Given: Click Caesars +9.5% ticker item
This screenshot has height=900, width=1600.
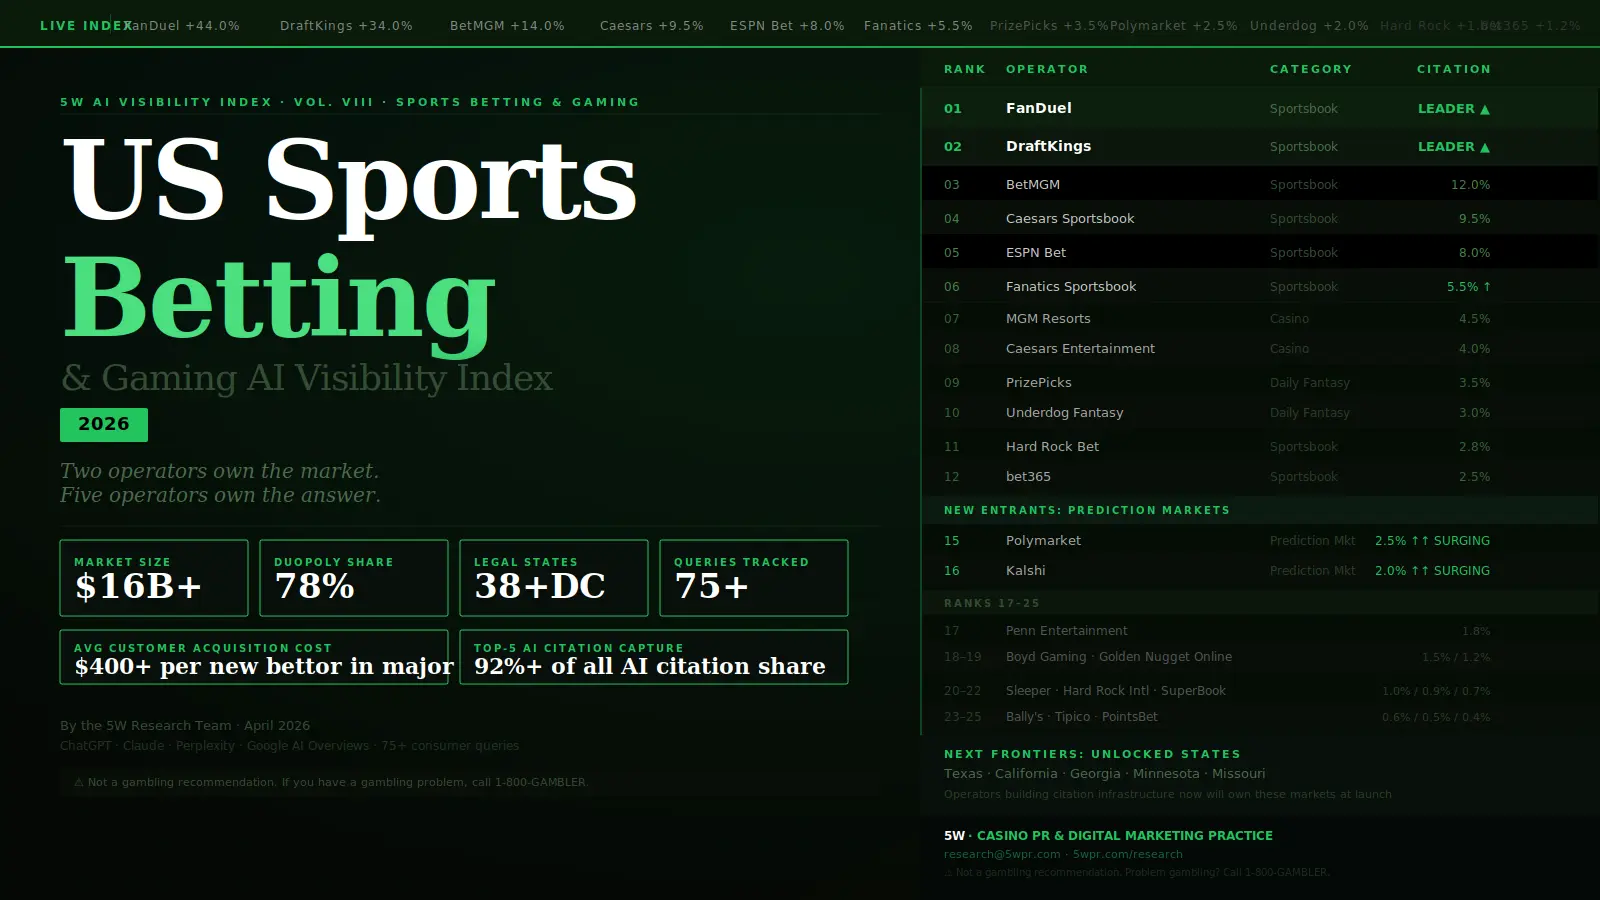Looking at the screenshot, I should coord(652,26).
